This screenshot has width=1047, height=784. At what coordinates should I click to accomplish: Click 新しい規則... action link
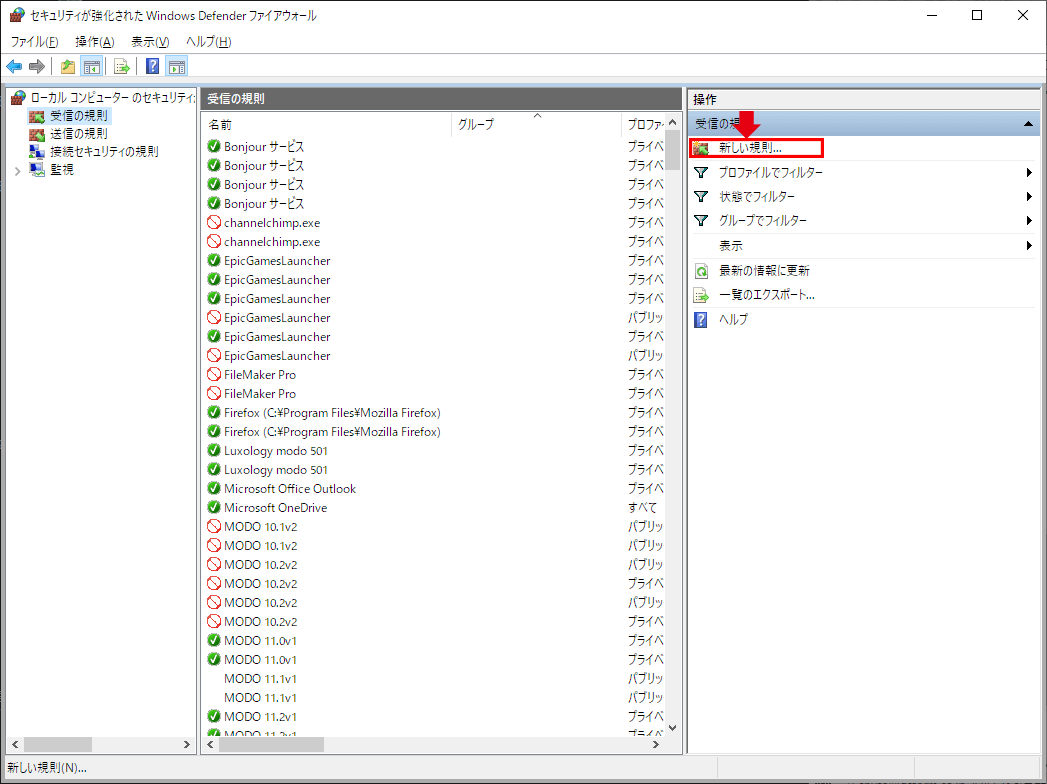750,148
